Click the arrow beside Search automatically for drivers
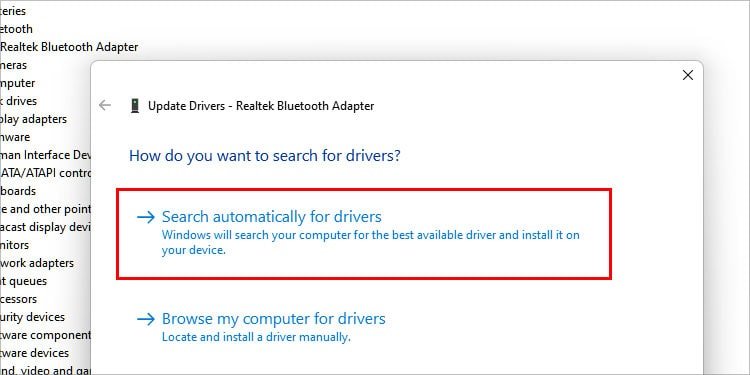Screen dimensions: 750x375 point(146,217)
